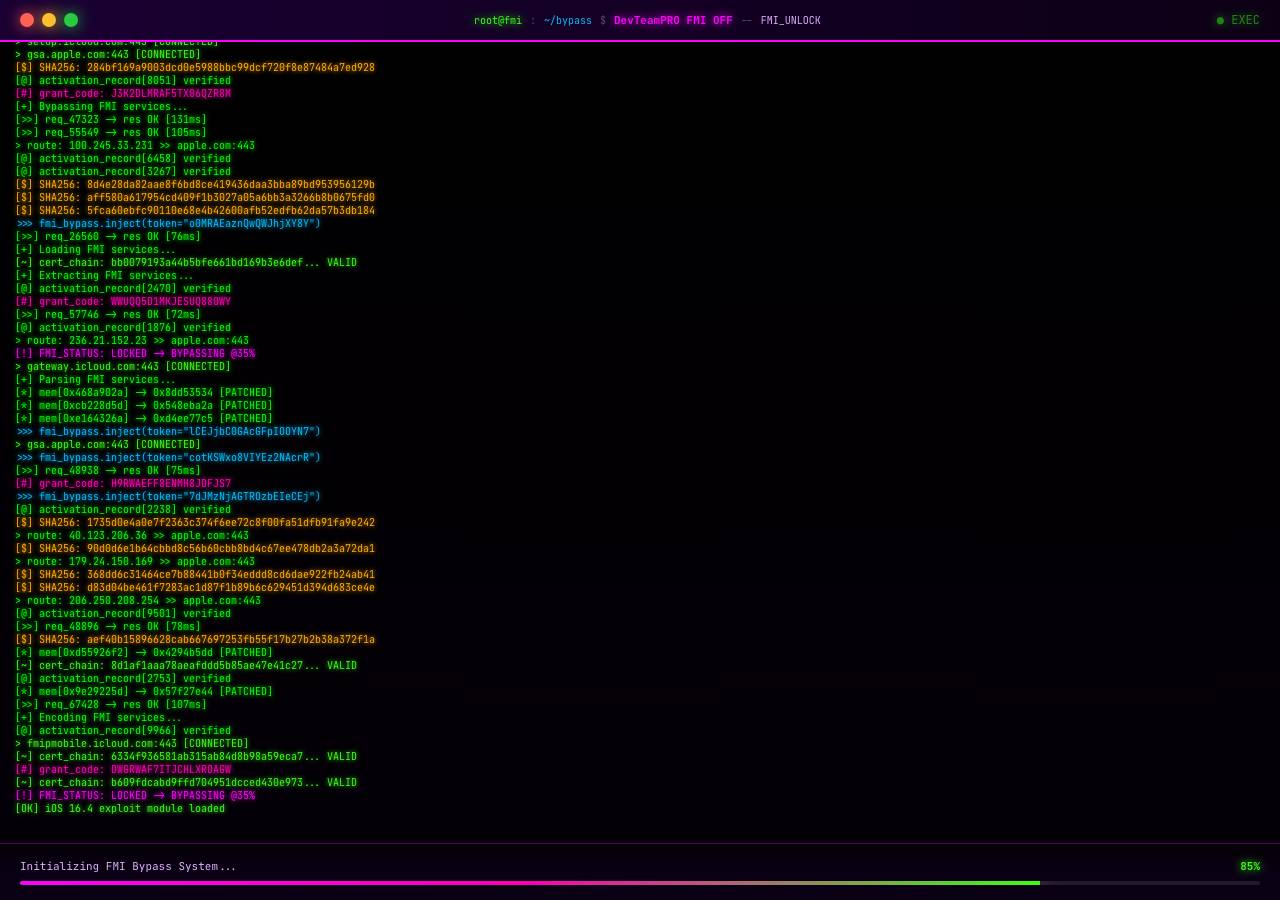Click the 85% progress value
The image size is (1280, 900).
tap(1250, 867)
